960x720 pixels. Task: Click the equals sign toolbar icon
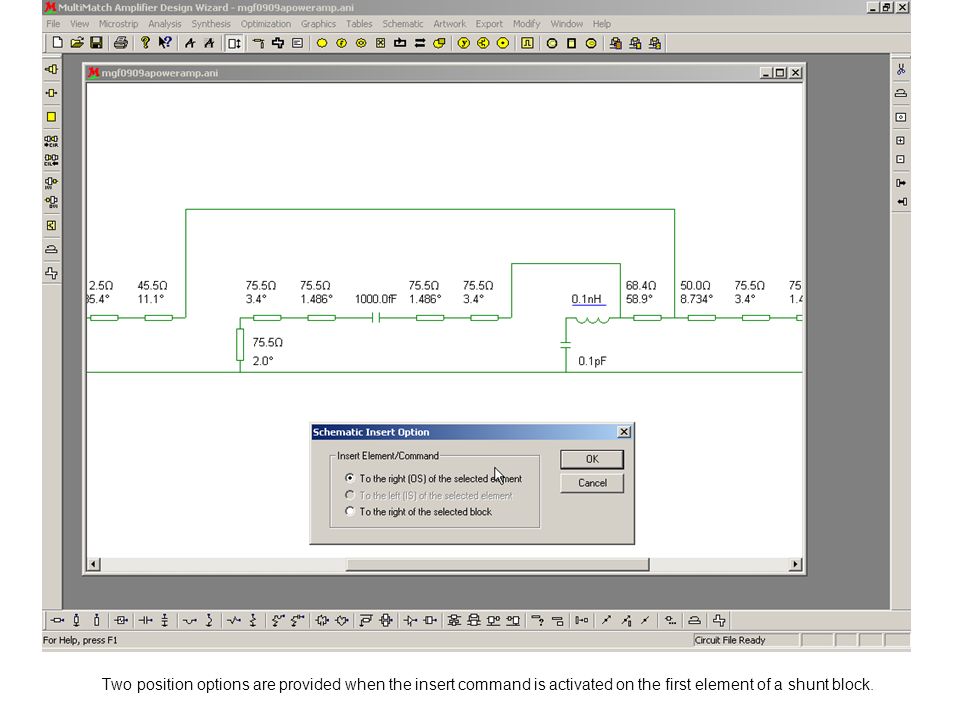point(419,43)
